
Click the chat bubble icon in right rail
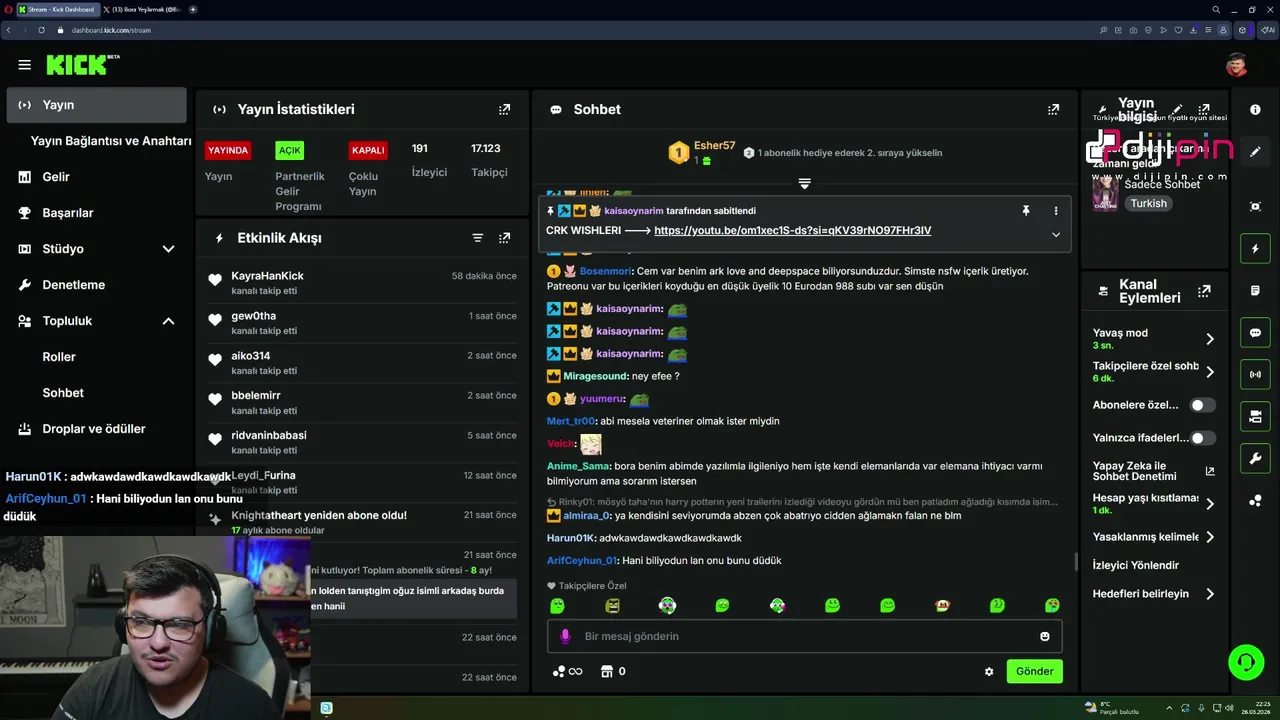(1255, 332)
